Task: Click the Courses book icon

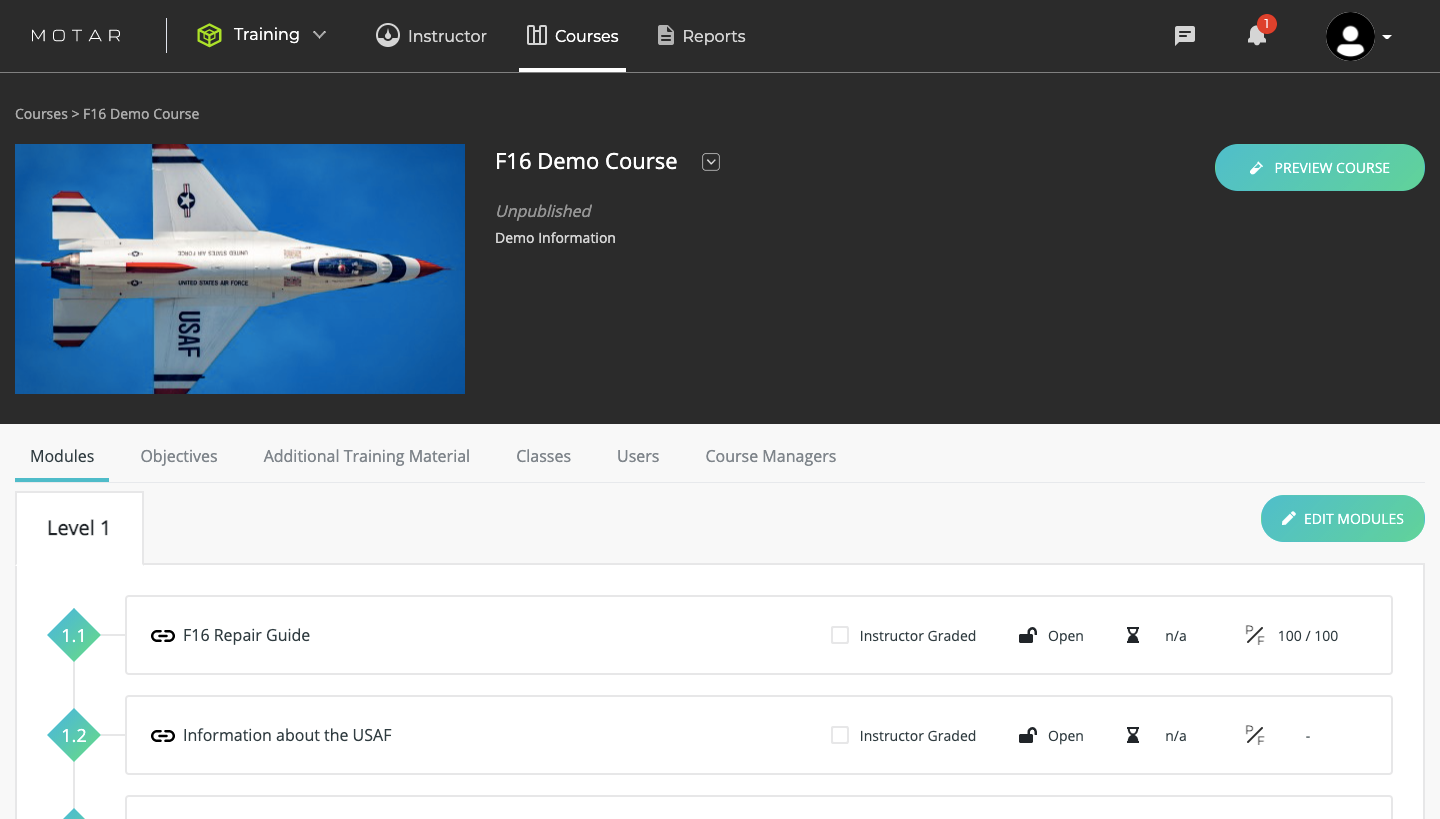Action: click(537, 36)
